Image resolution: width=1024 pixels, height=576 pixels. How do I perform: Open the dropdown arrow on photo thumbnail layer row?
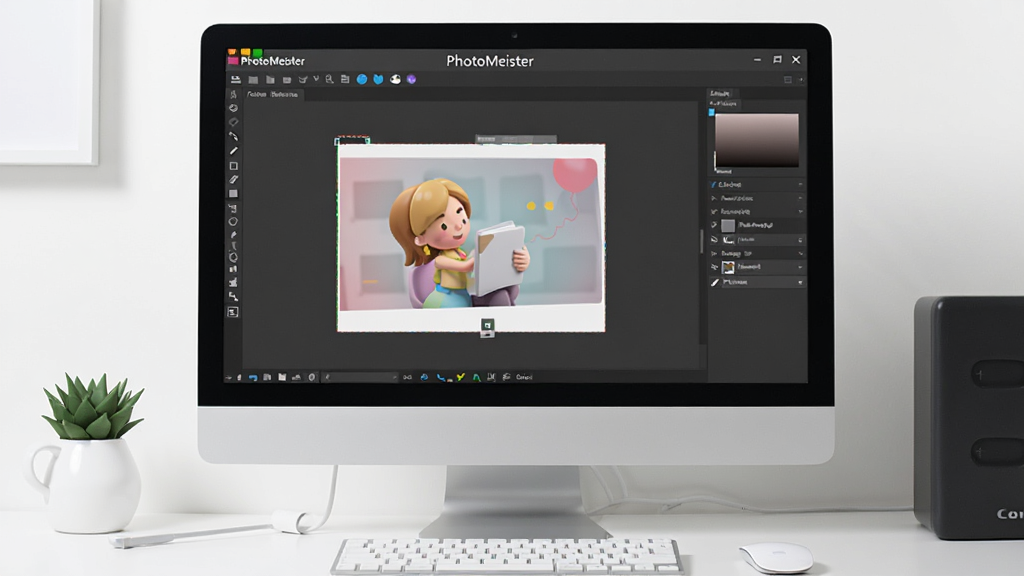[x=800, y=267]
